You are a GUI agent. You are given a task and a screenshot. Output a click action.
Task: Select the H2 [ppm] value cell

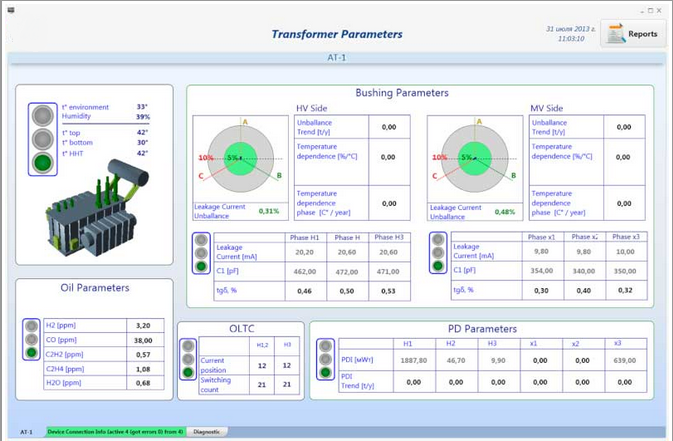(143, 325)
